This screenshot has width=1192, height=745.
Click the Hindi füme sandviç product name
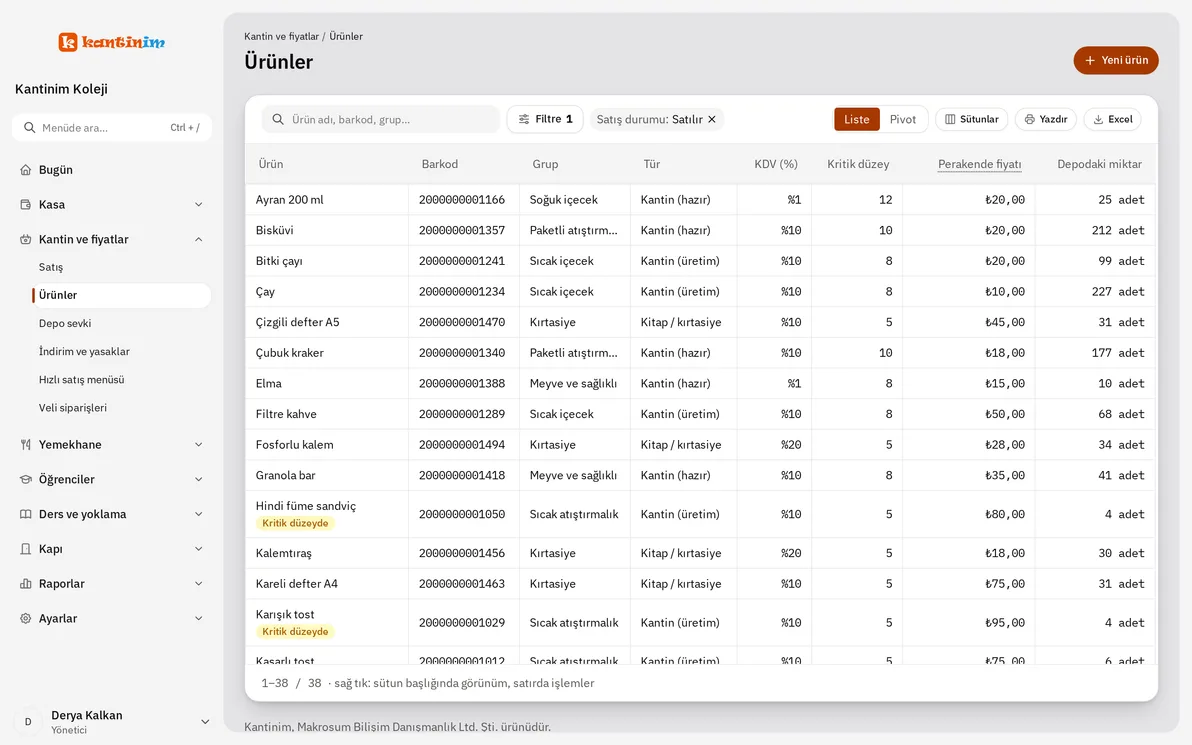click(306, 506)
